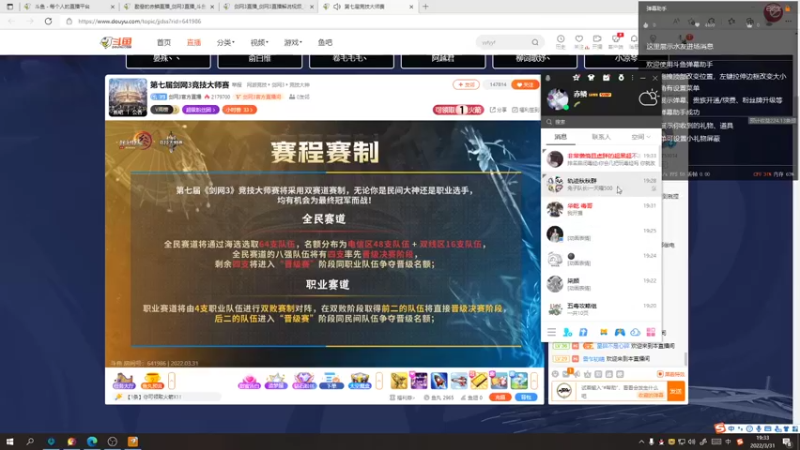The width and height of the screenshot is (800, 450).
Task: Click the 发送 send button
Action: [x=676, y=391]
